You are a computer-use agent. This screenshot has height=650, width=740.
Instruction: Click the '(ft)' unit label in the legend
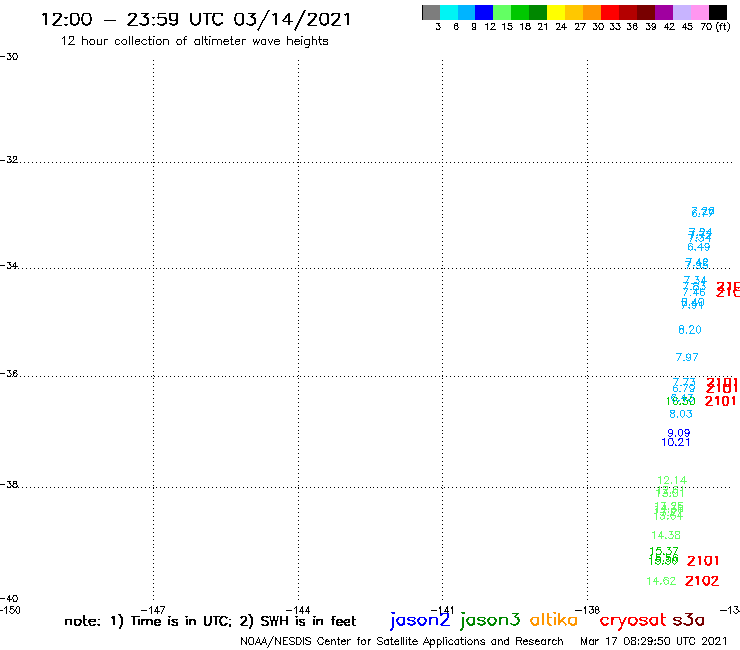(x=723, y=27)
